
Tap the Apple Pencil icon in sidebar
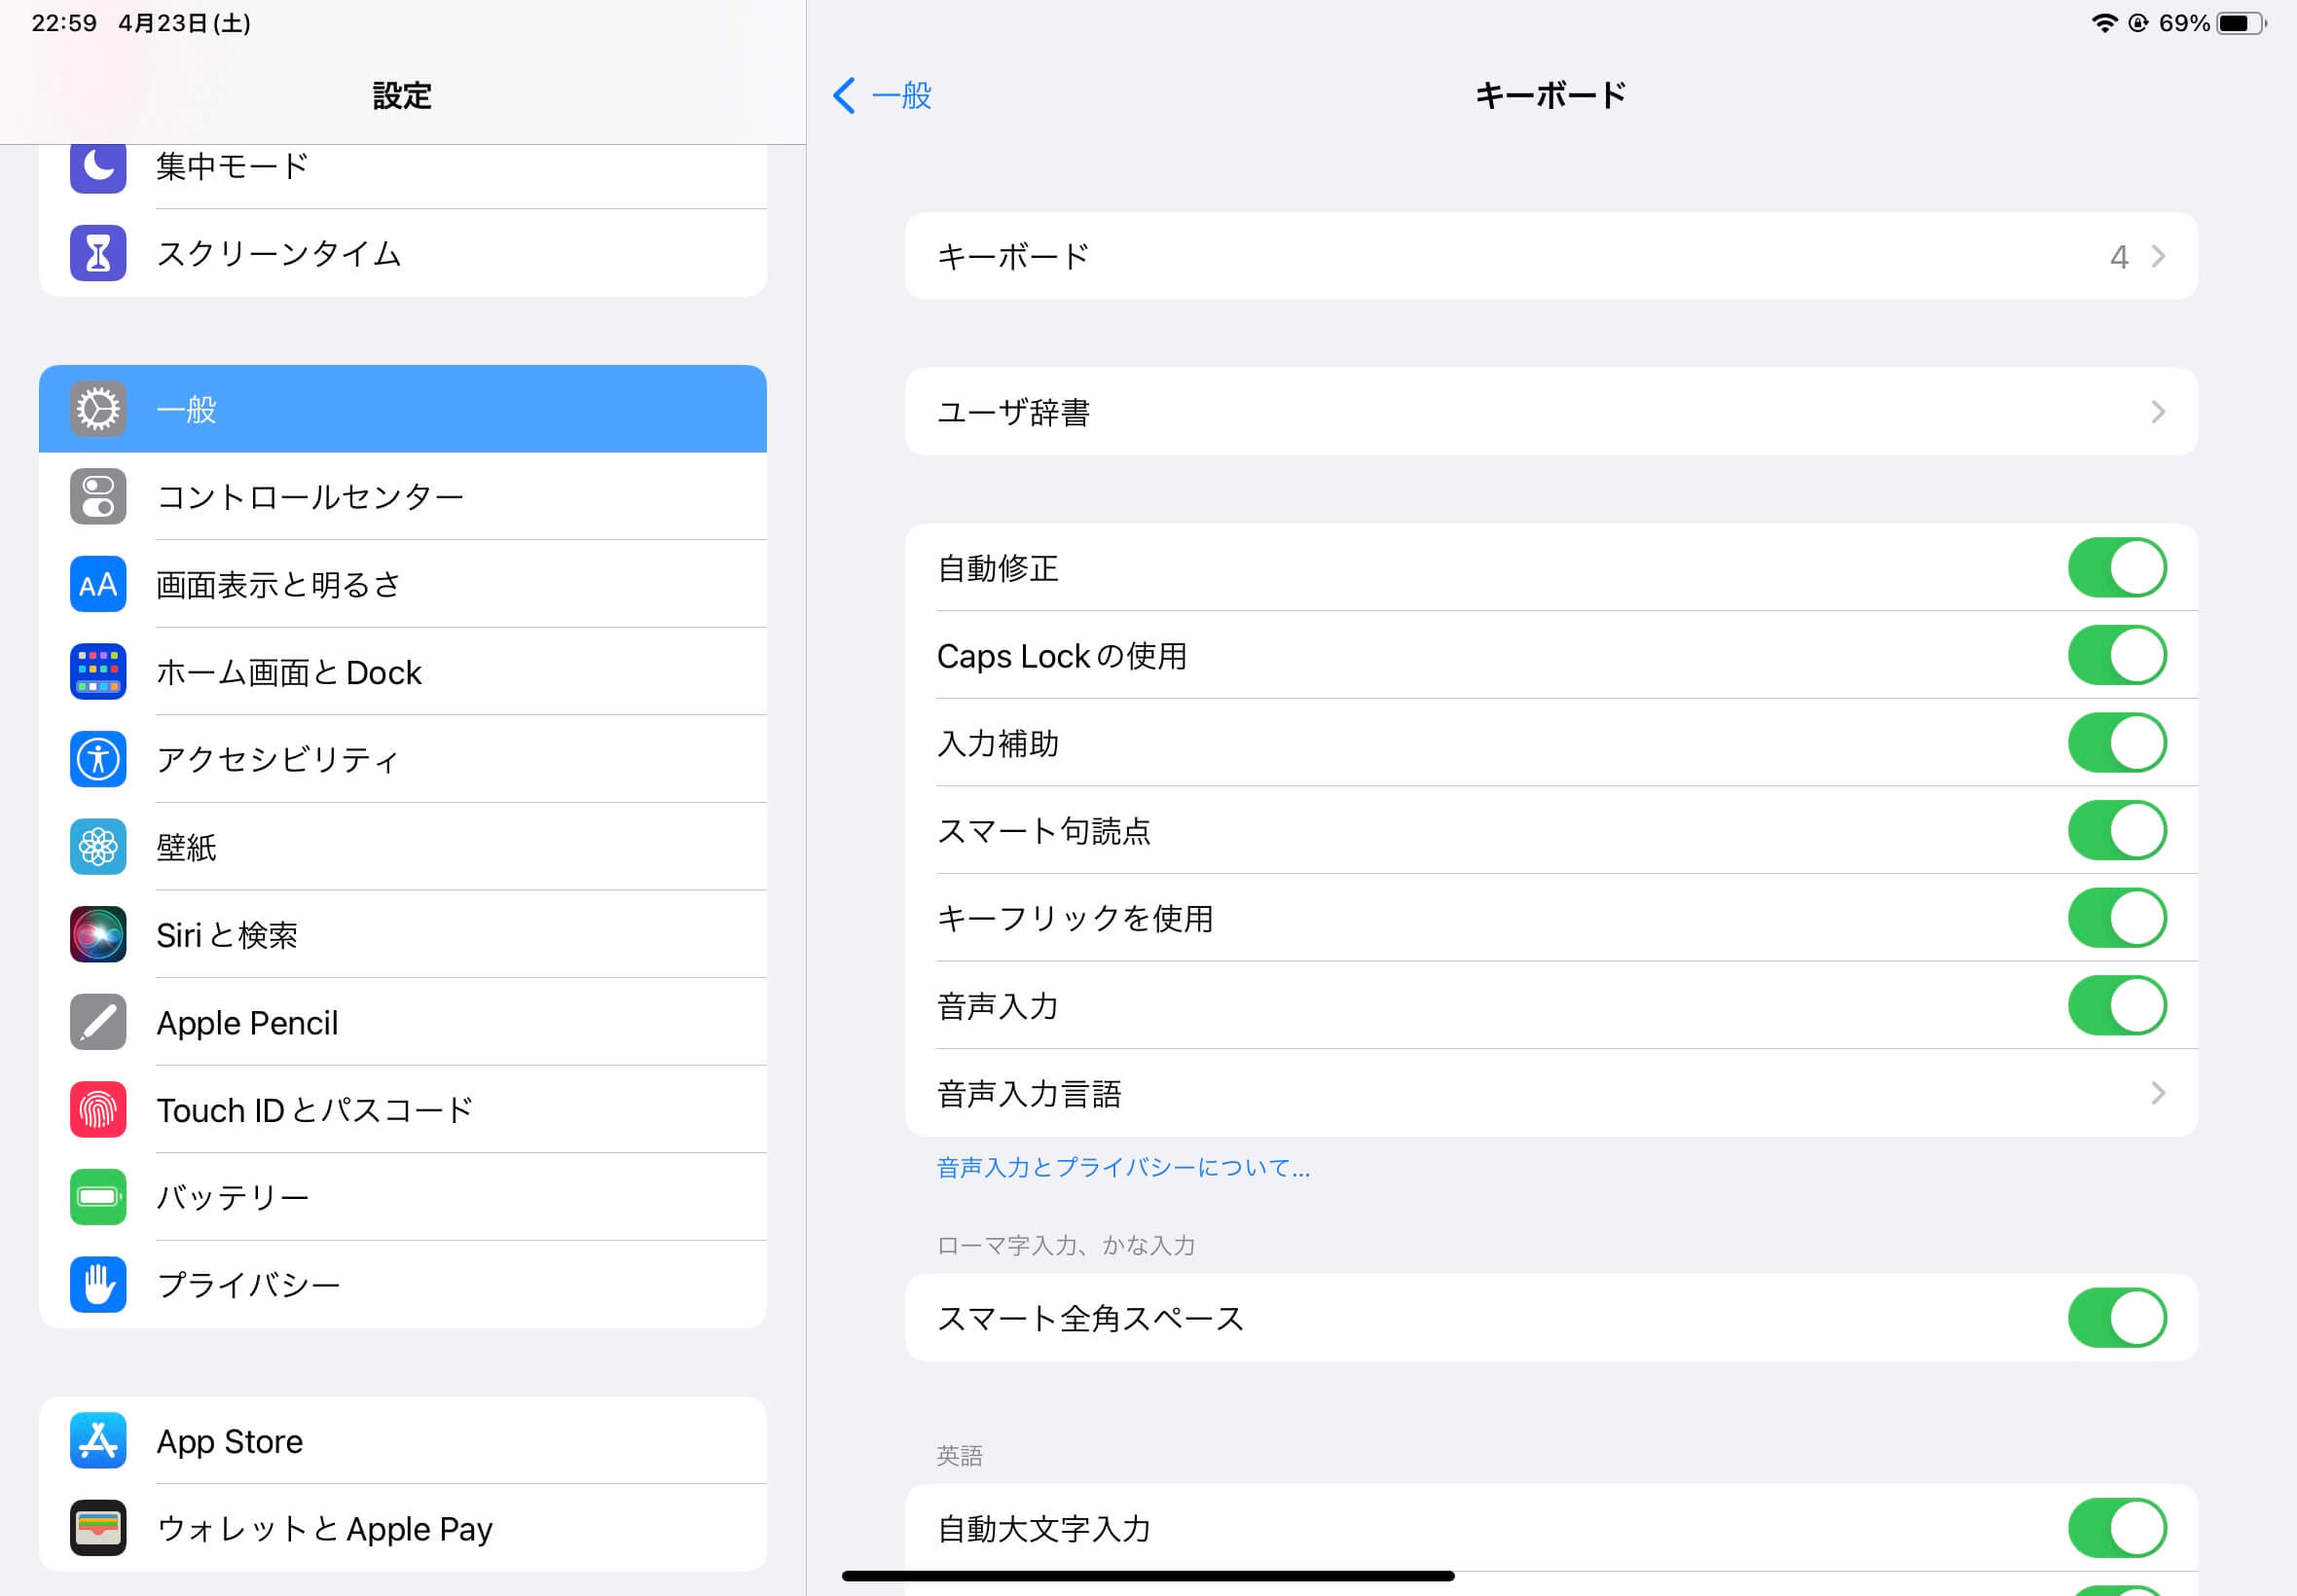pos(98,1022)
